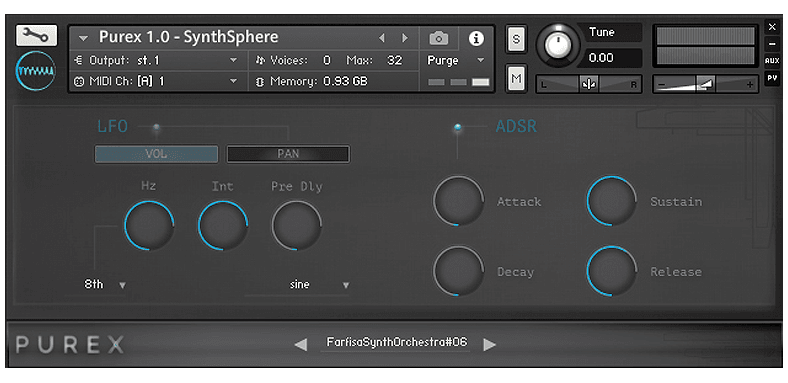Click the output icon beside Output label
Viewport: 788px width, 383px height.
[x=78, y=60]
